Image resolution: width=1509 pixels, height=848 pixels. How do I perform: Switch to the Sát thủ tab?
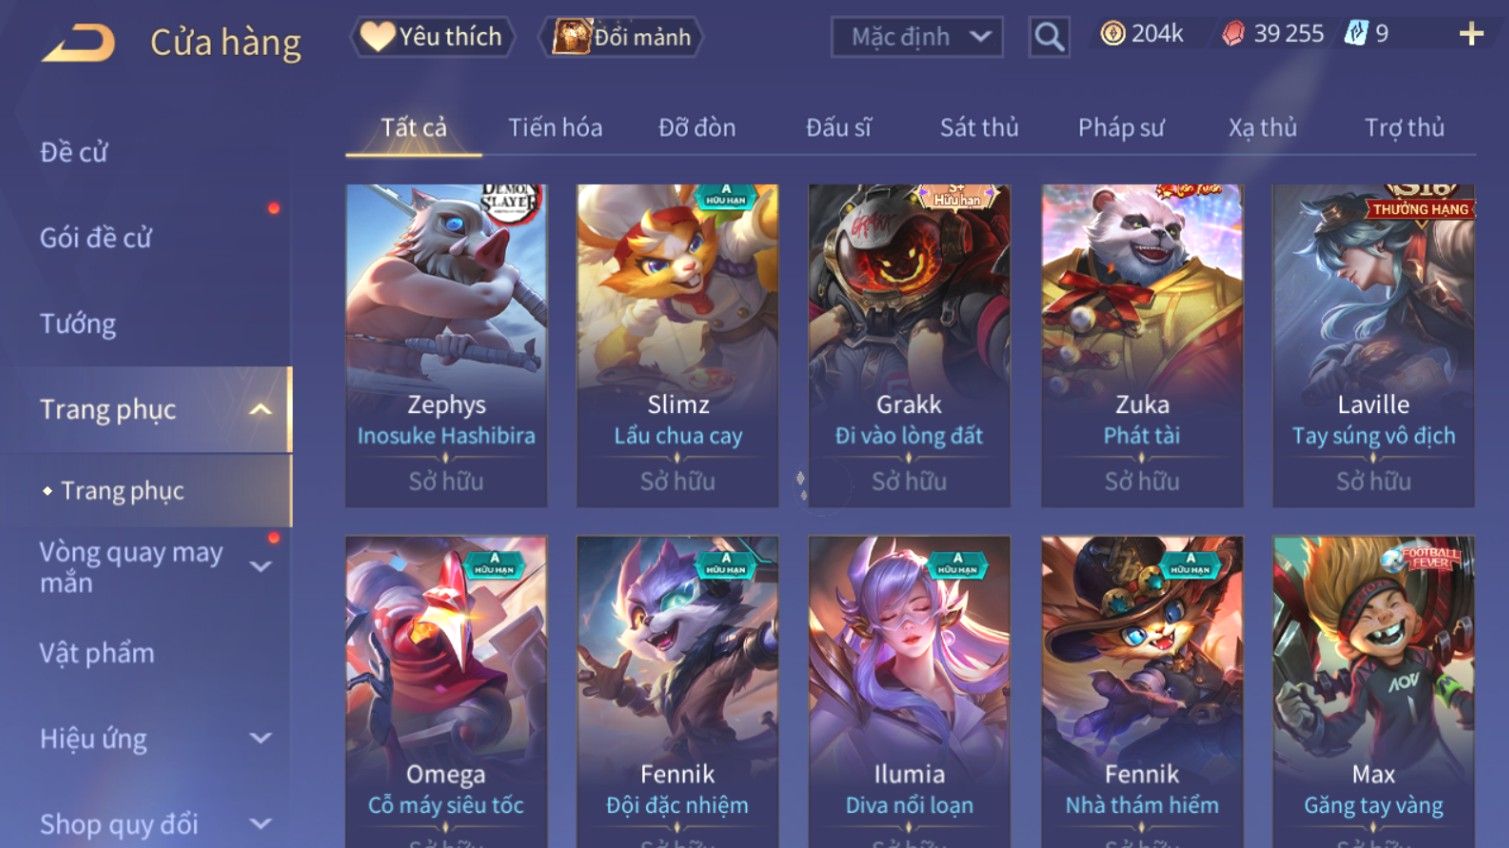[x=979, y=128]
